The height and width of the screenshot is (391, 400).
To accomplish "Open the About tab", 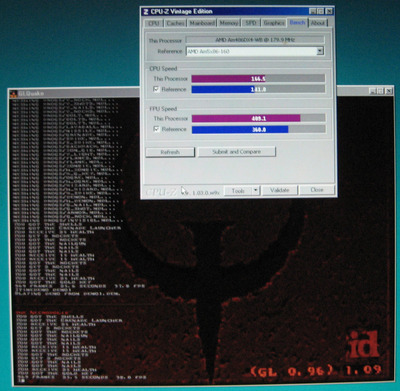I will pyautogui.click(x=318, y=23).
